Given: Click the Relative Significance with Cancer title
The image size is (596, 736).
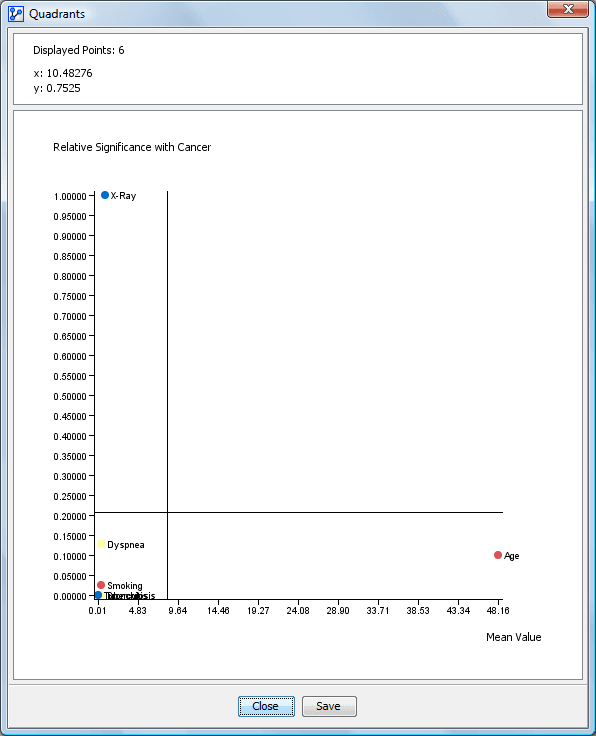Looking at the screenshot, I should pyautogui.click(x=132, y=147).
